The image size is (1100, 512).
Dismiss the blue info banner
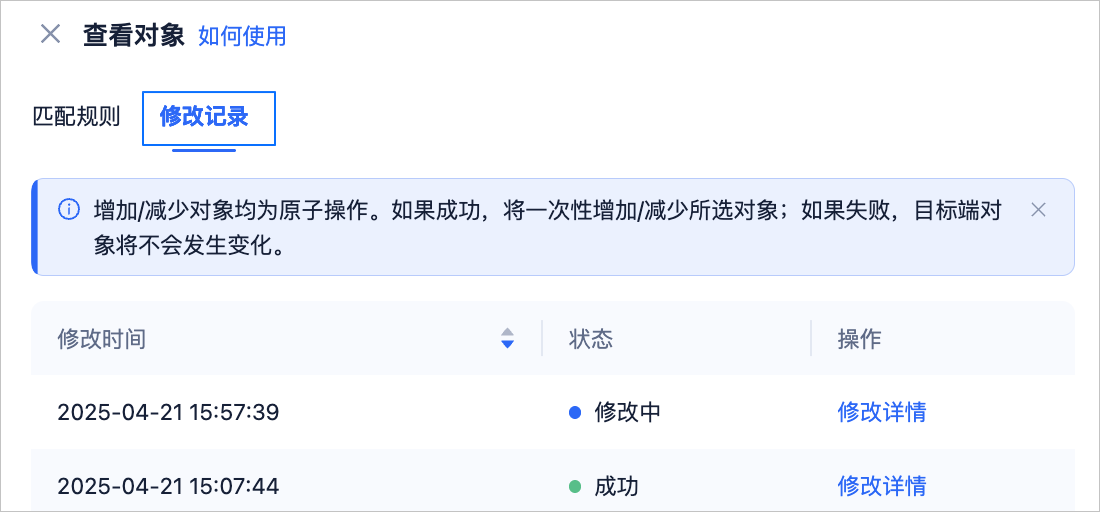point(1038,209)
